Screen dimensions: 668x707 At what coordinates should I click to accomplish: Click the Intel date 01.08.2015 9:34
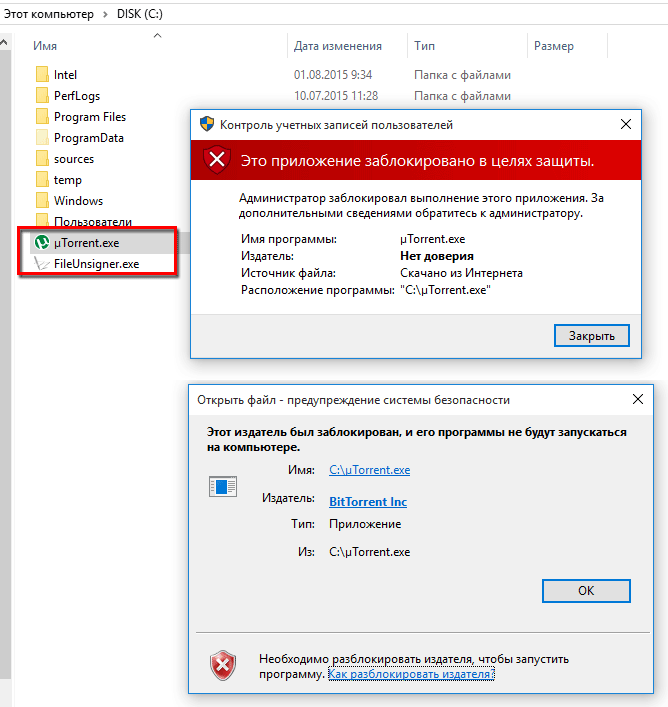click(333, 75)
